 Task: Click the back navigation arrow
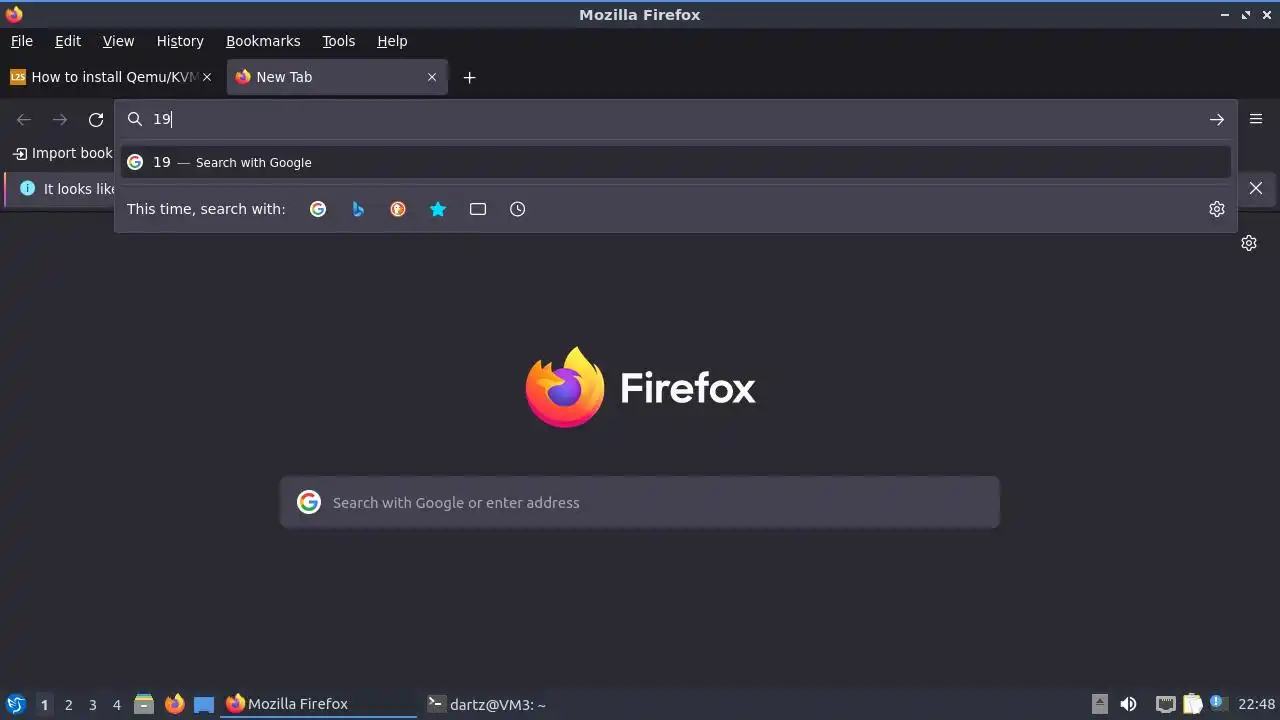pos(24,120)
